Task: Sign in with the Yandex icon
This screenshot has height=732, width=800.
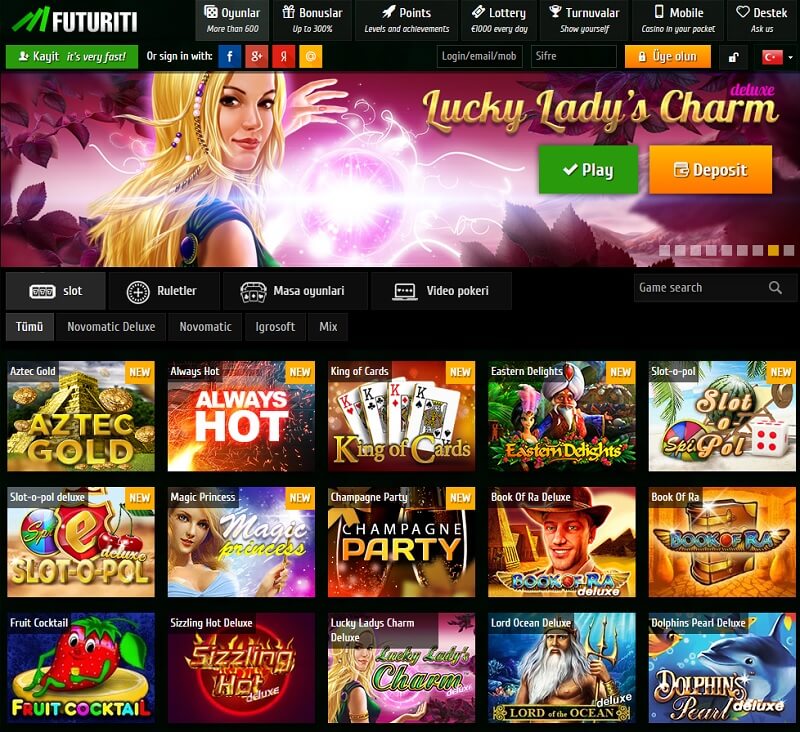Action: tap(283, 56)
